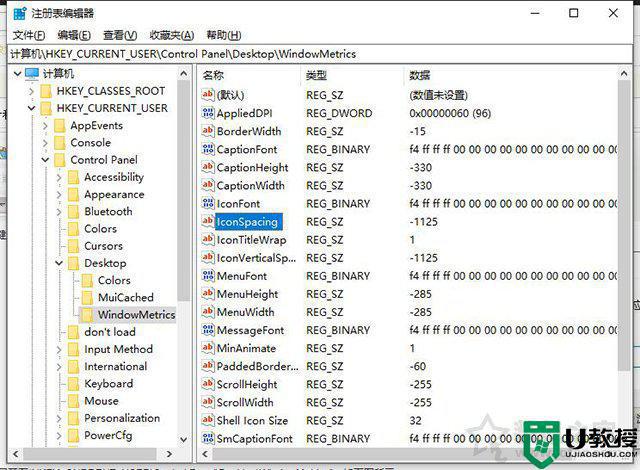Viewport: 640px width, 470px height.
Task: Click the string icon beside MenuHeight
Action: (208, 294)
